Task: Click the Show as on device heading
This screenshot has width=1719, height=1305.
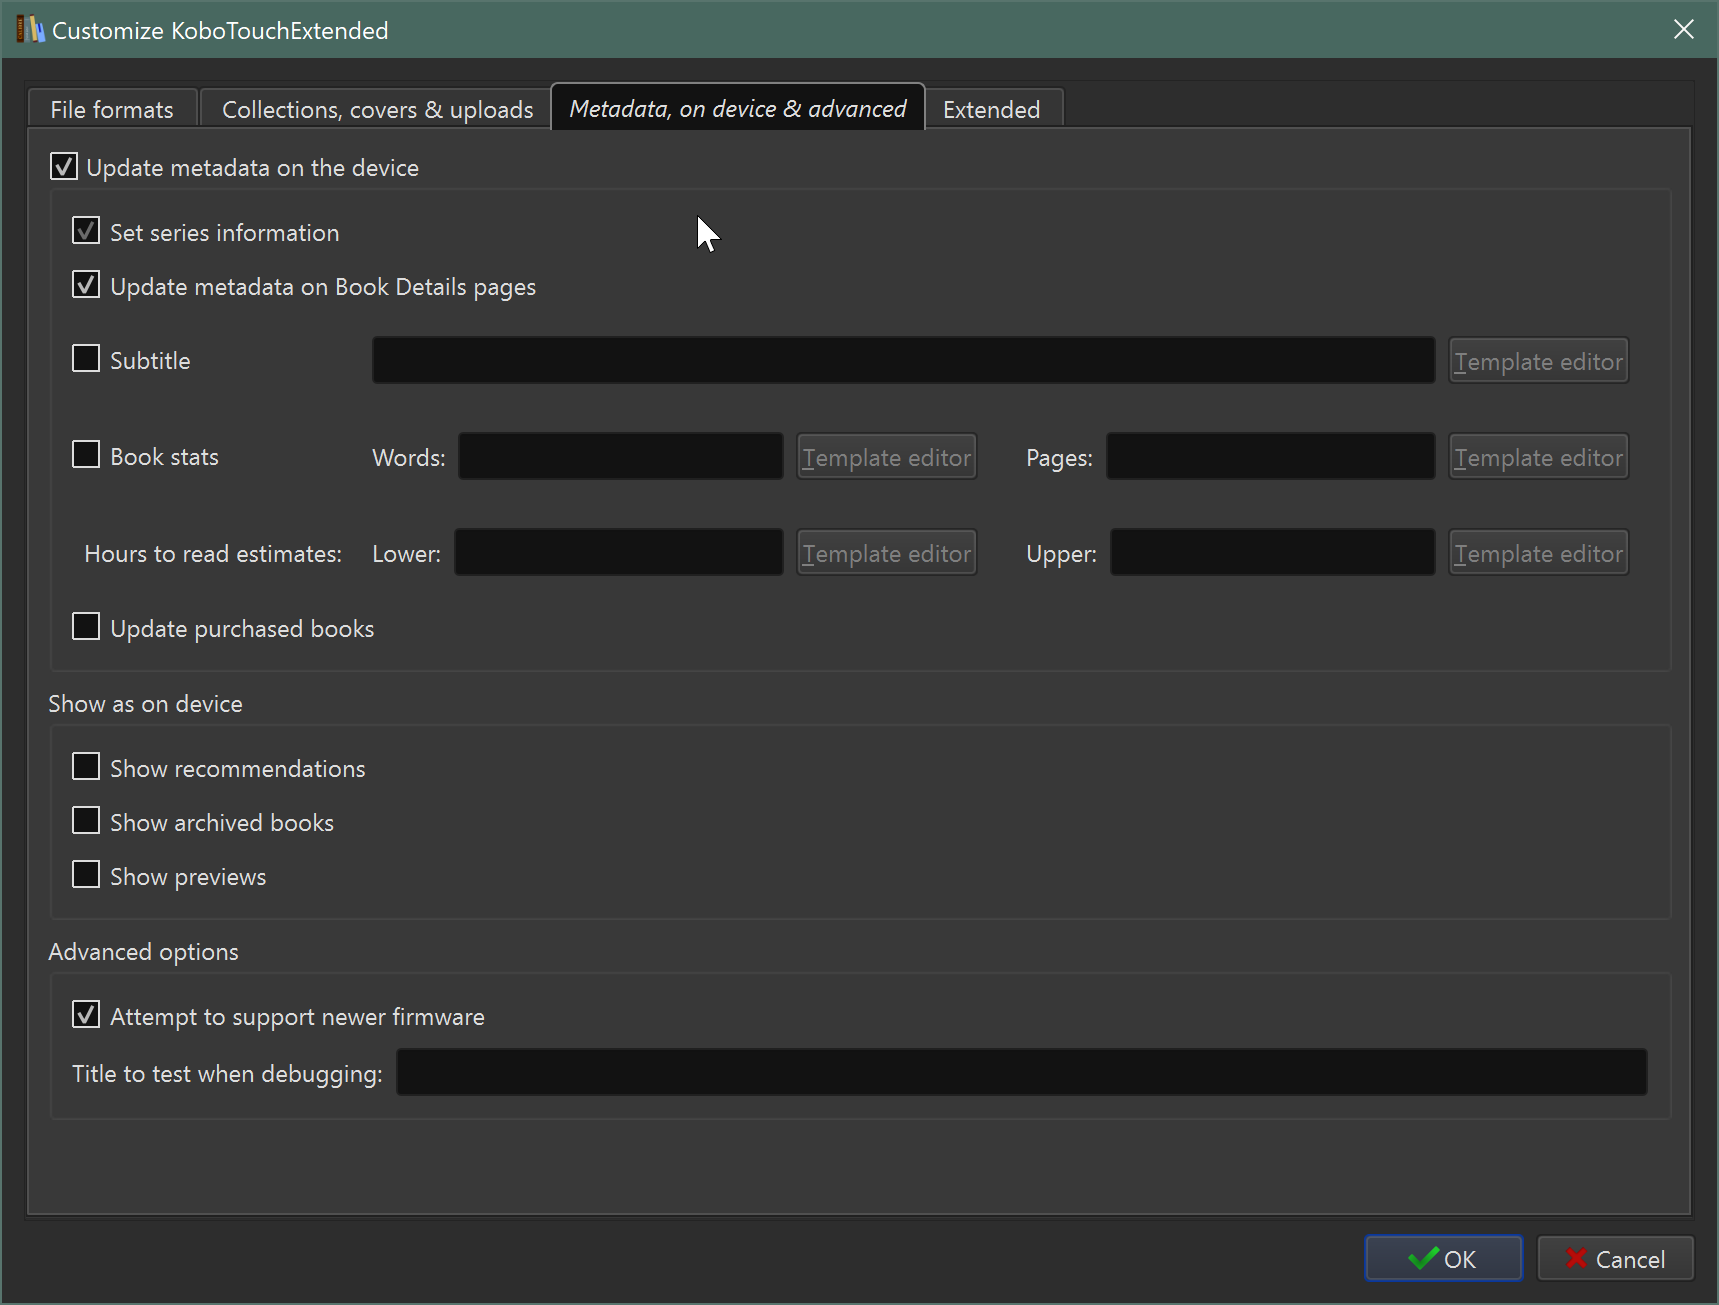Action: [x=145, y=704]
